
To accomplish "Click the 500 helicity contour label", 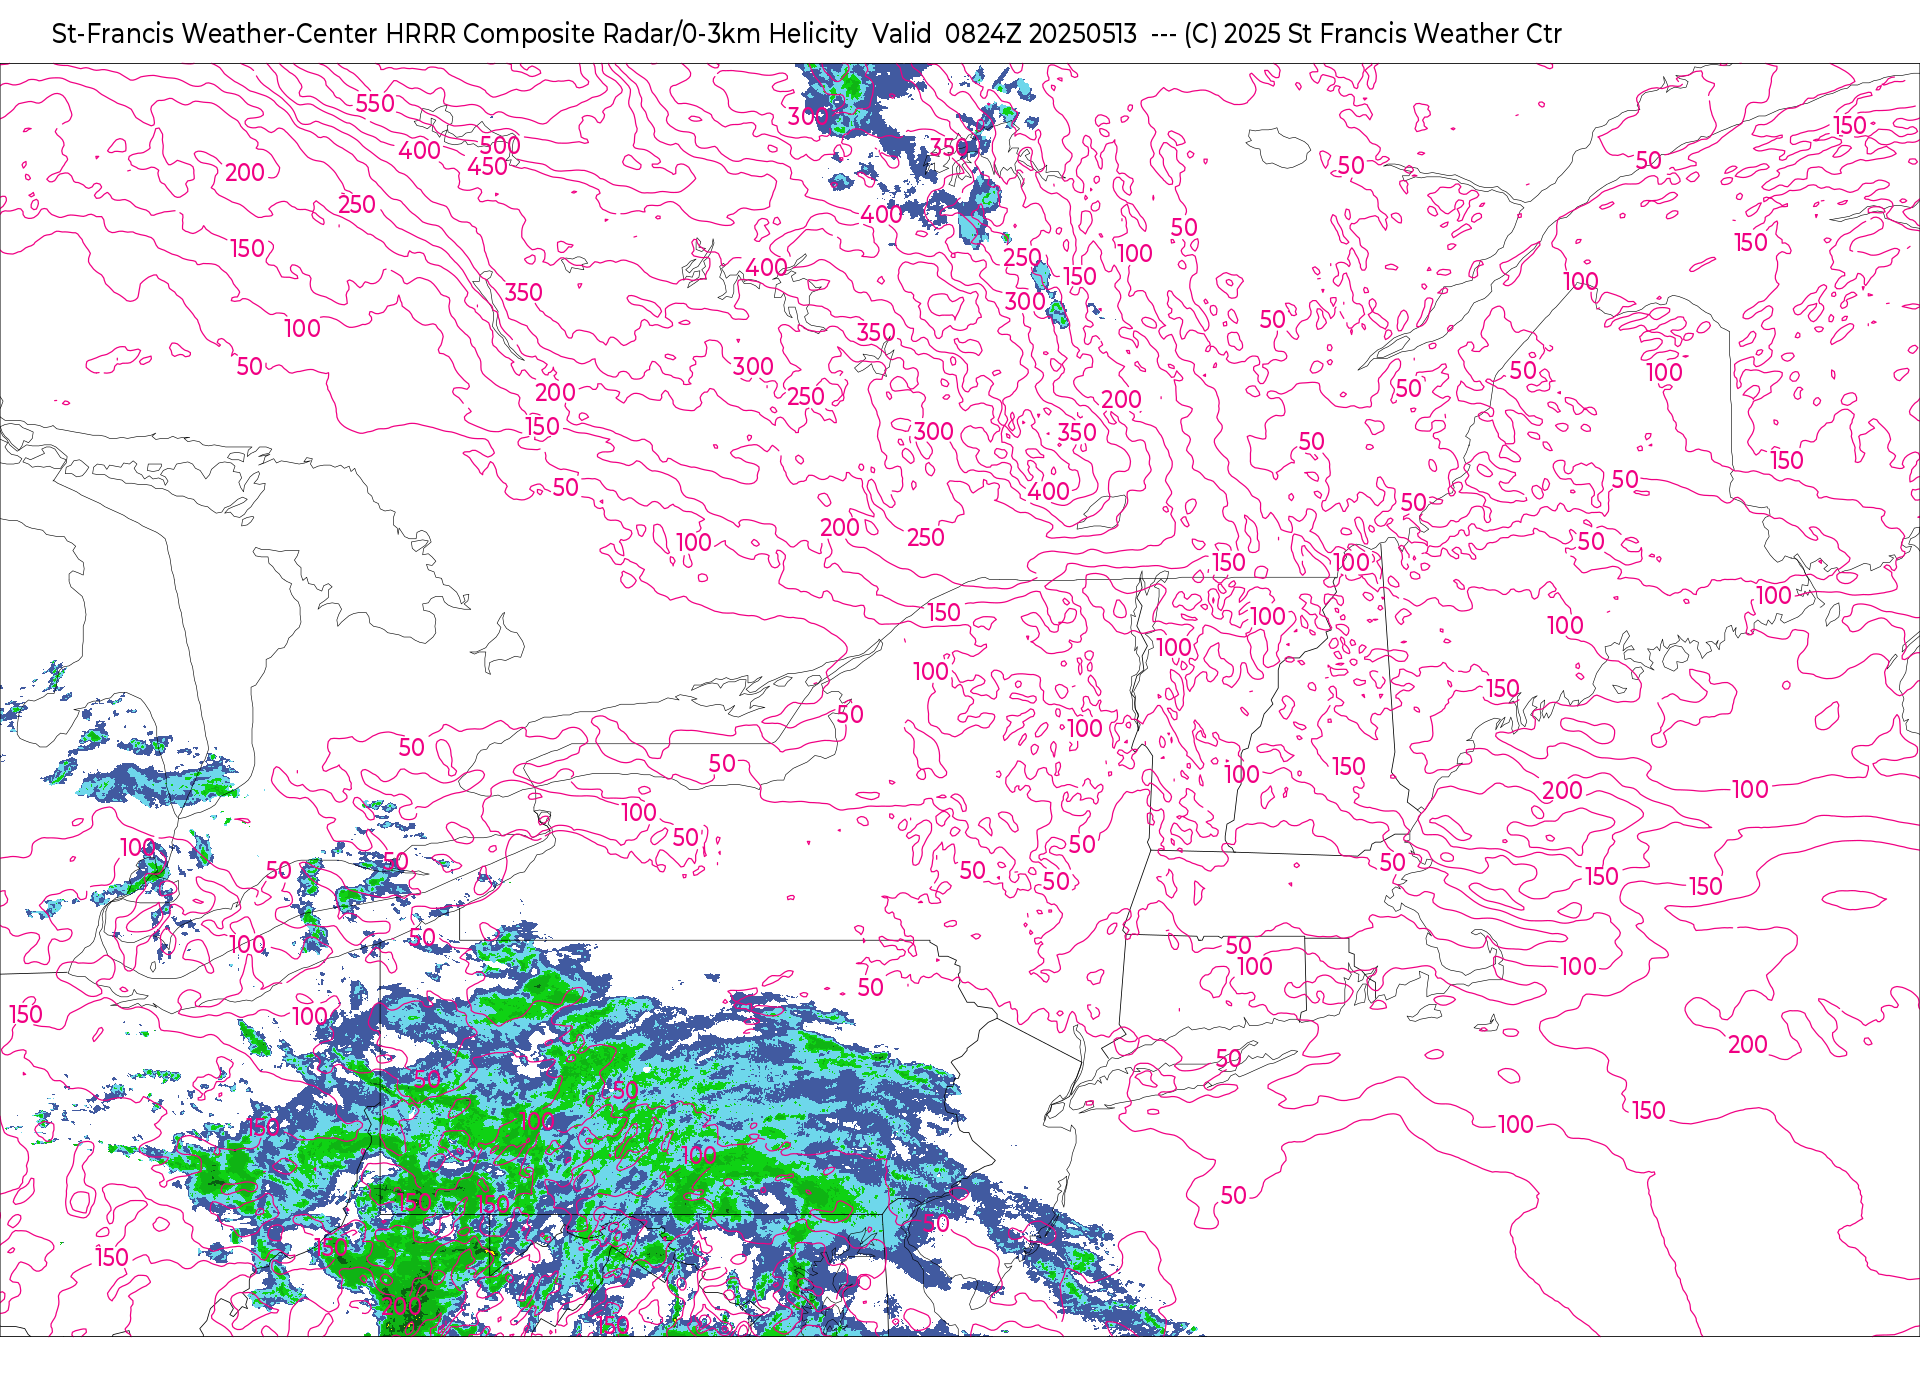I will (500, 145).
